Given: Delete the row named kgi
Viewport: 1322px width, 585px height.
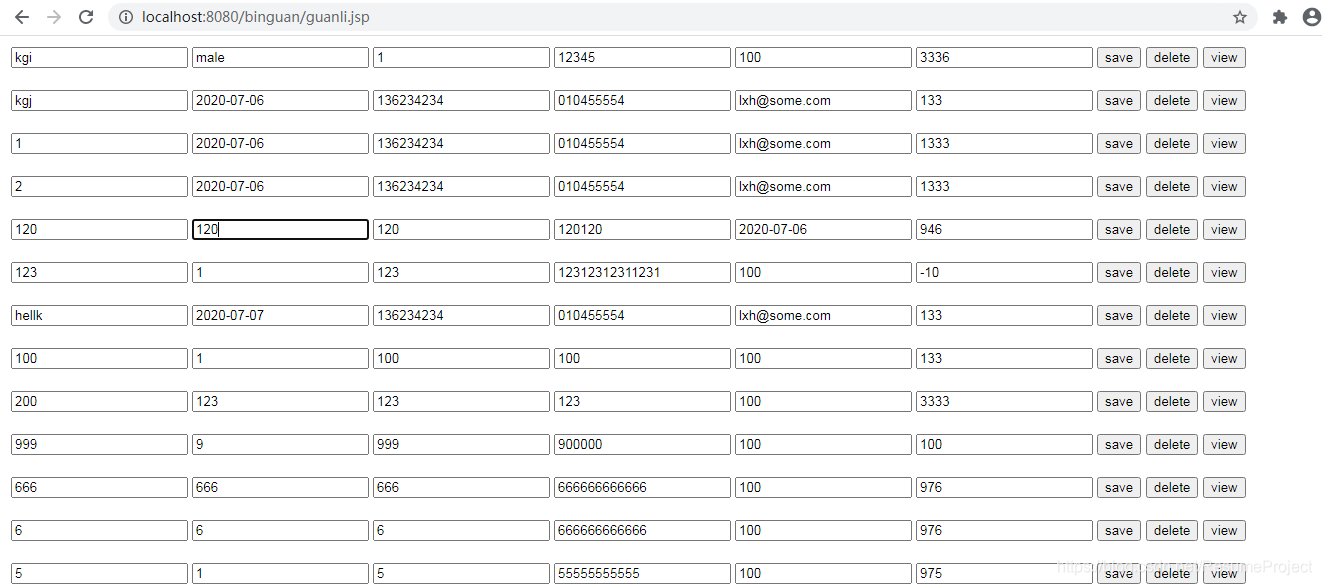Looking at the screenshot, I should pyautogui.click(x=1172, y=58).
